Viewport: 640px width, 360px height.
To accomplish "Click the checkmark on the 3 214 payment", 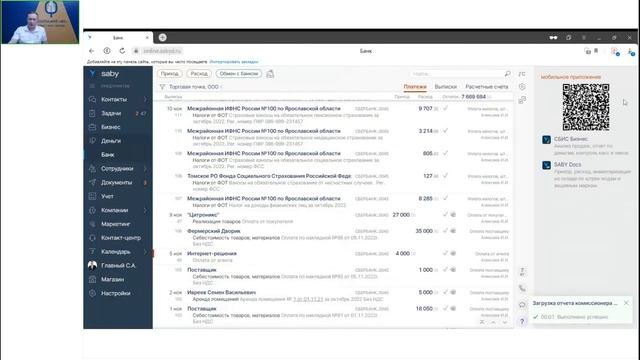I will [445, 131].
